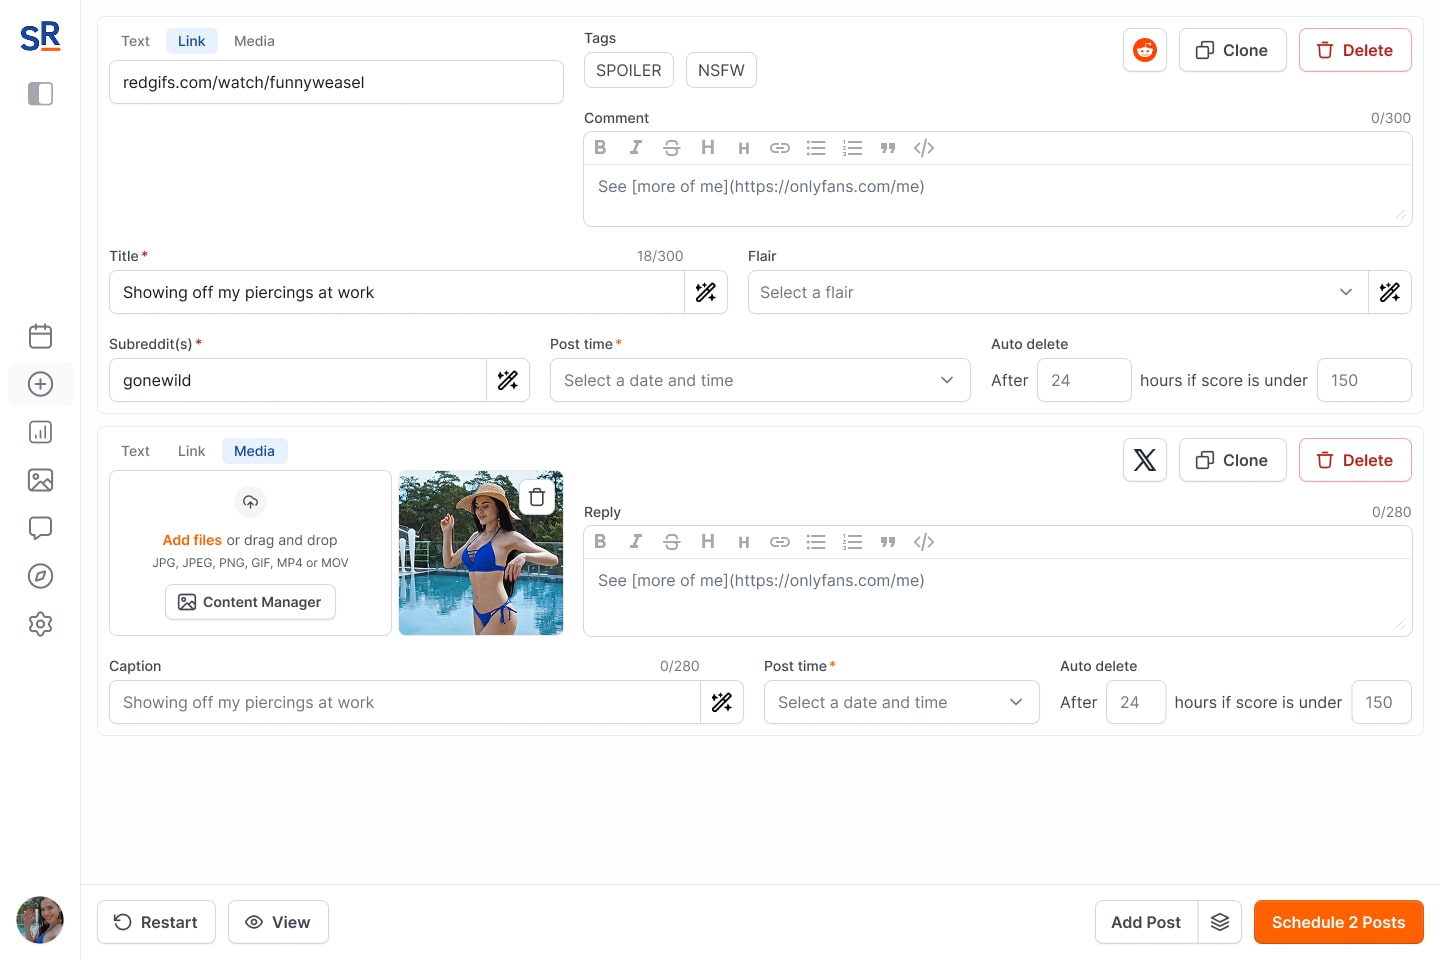Open the calendar view in sidebar
The image size is (1440, 960).
point(40,336)
